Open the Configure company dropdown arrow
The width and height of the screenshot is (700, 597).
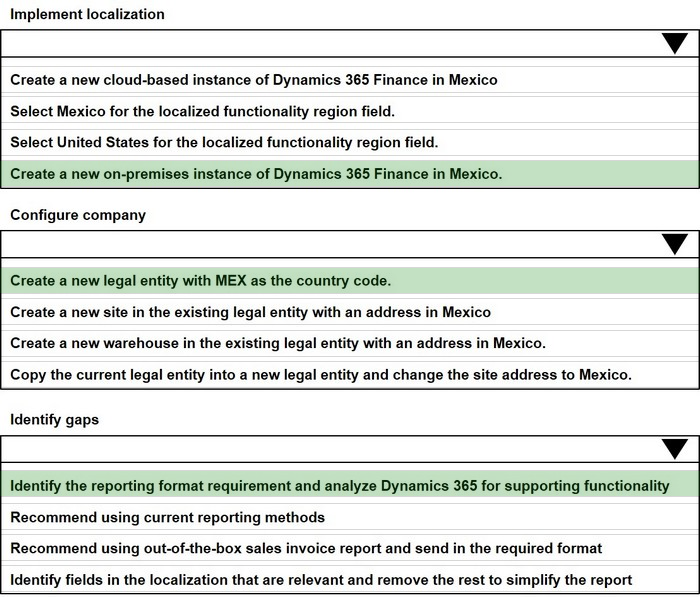[675, 244]
